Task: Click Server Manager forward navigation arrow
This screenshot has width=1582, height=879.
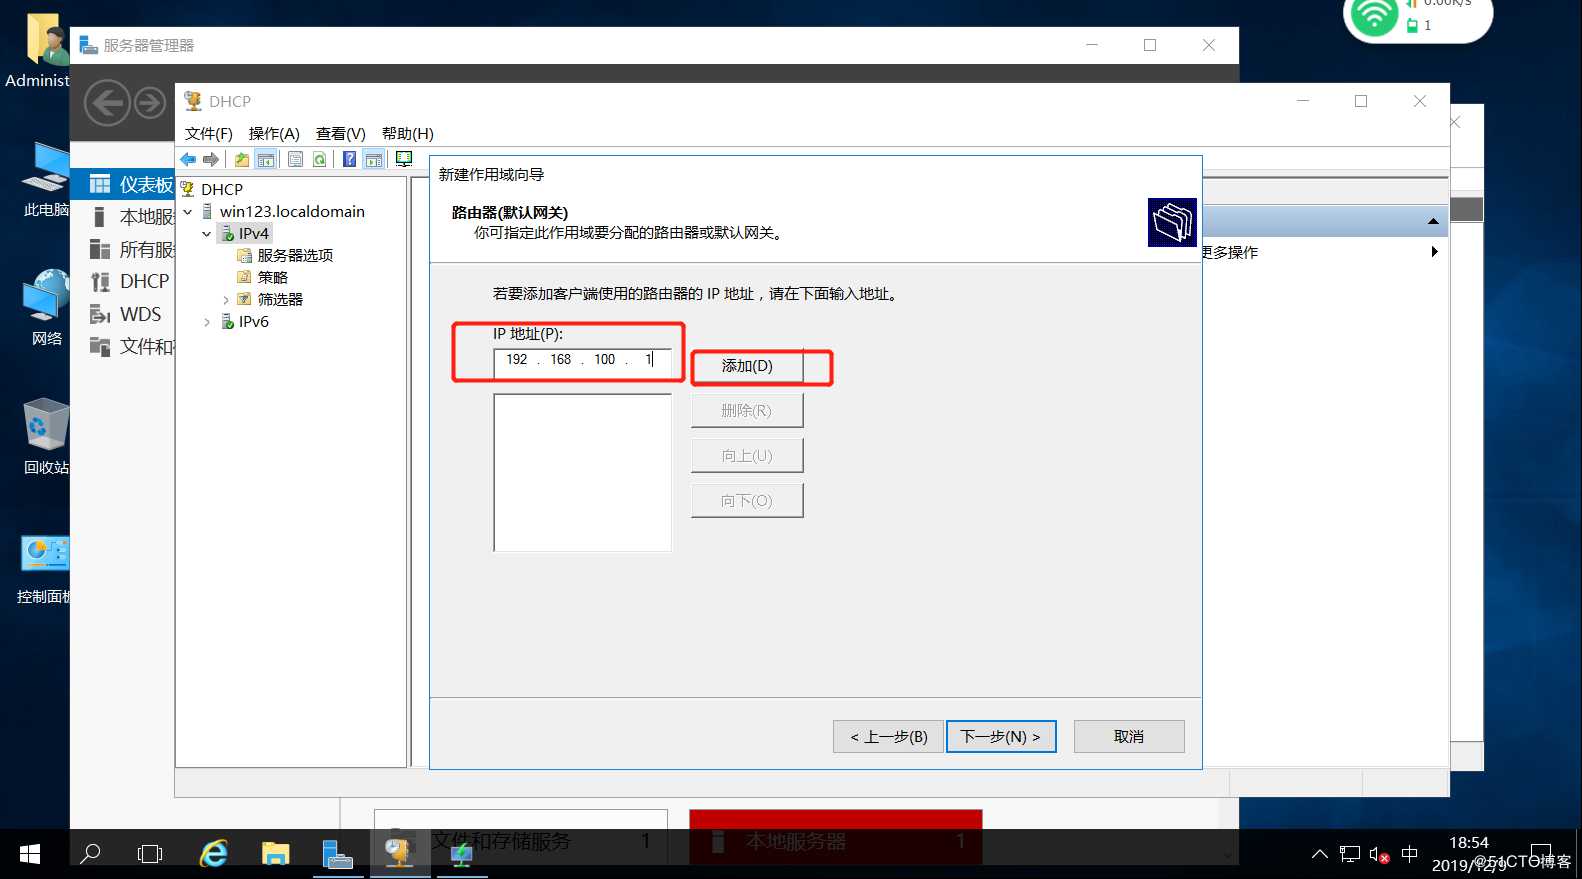Action: (x=150, y=103)
